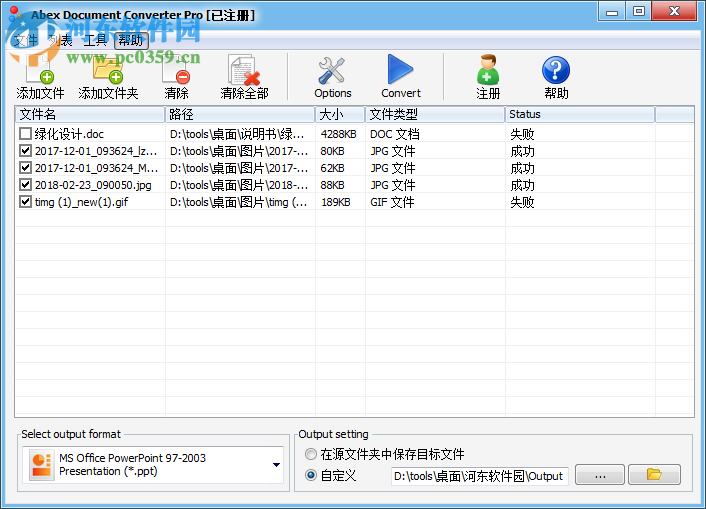Check the 绿化设计.doc checkbox
706x509 pixels.
pyautogui.click(x=25, y=134)
